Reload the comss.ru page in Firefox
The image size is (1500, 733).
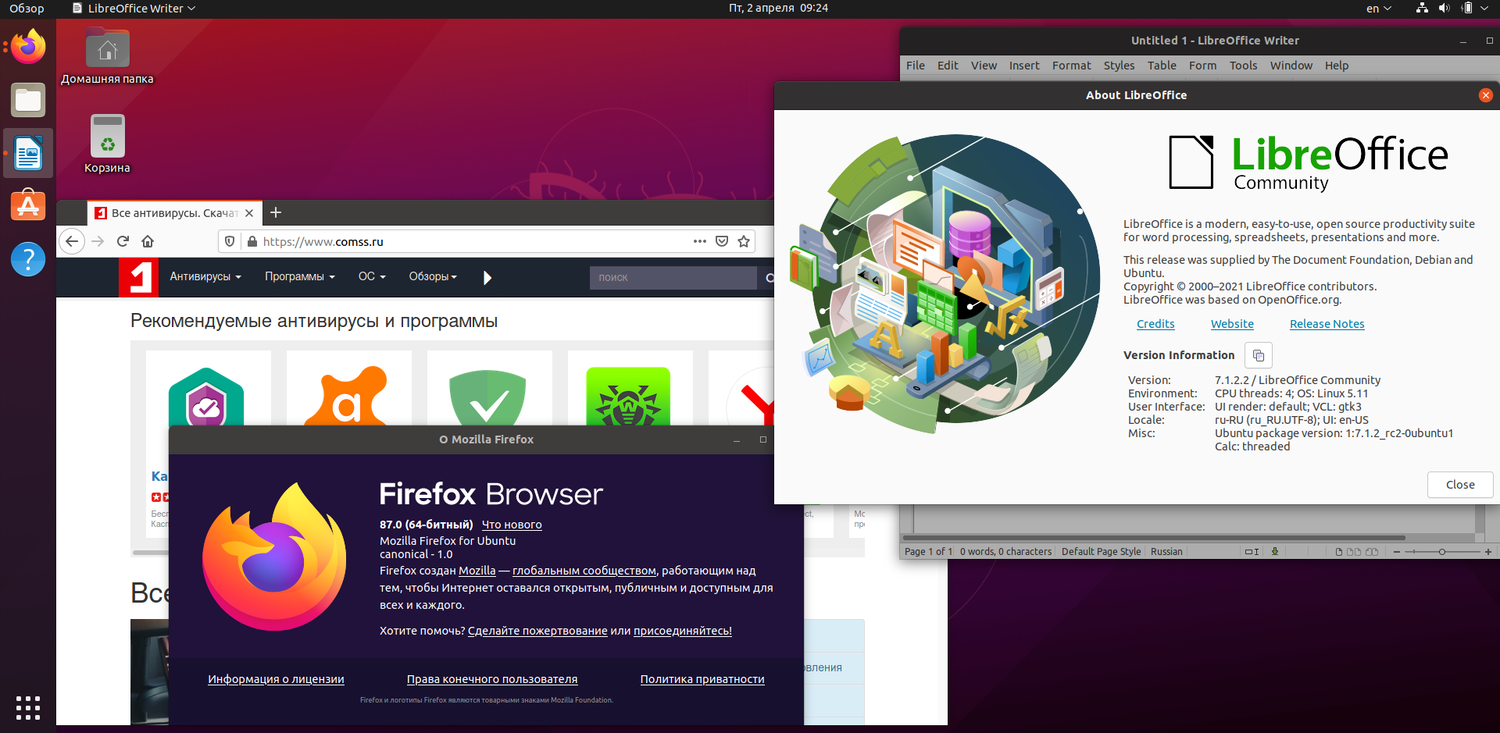click(x=122, y=241)
